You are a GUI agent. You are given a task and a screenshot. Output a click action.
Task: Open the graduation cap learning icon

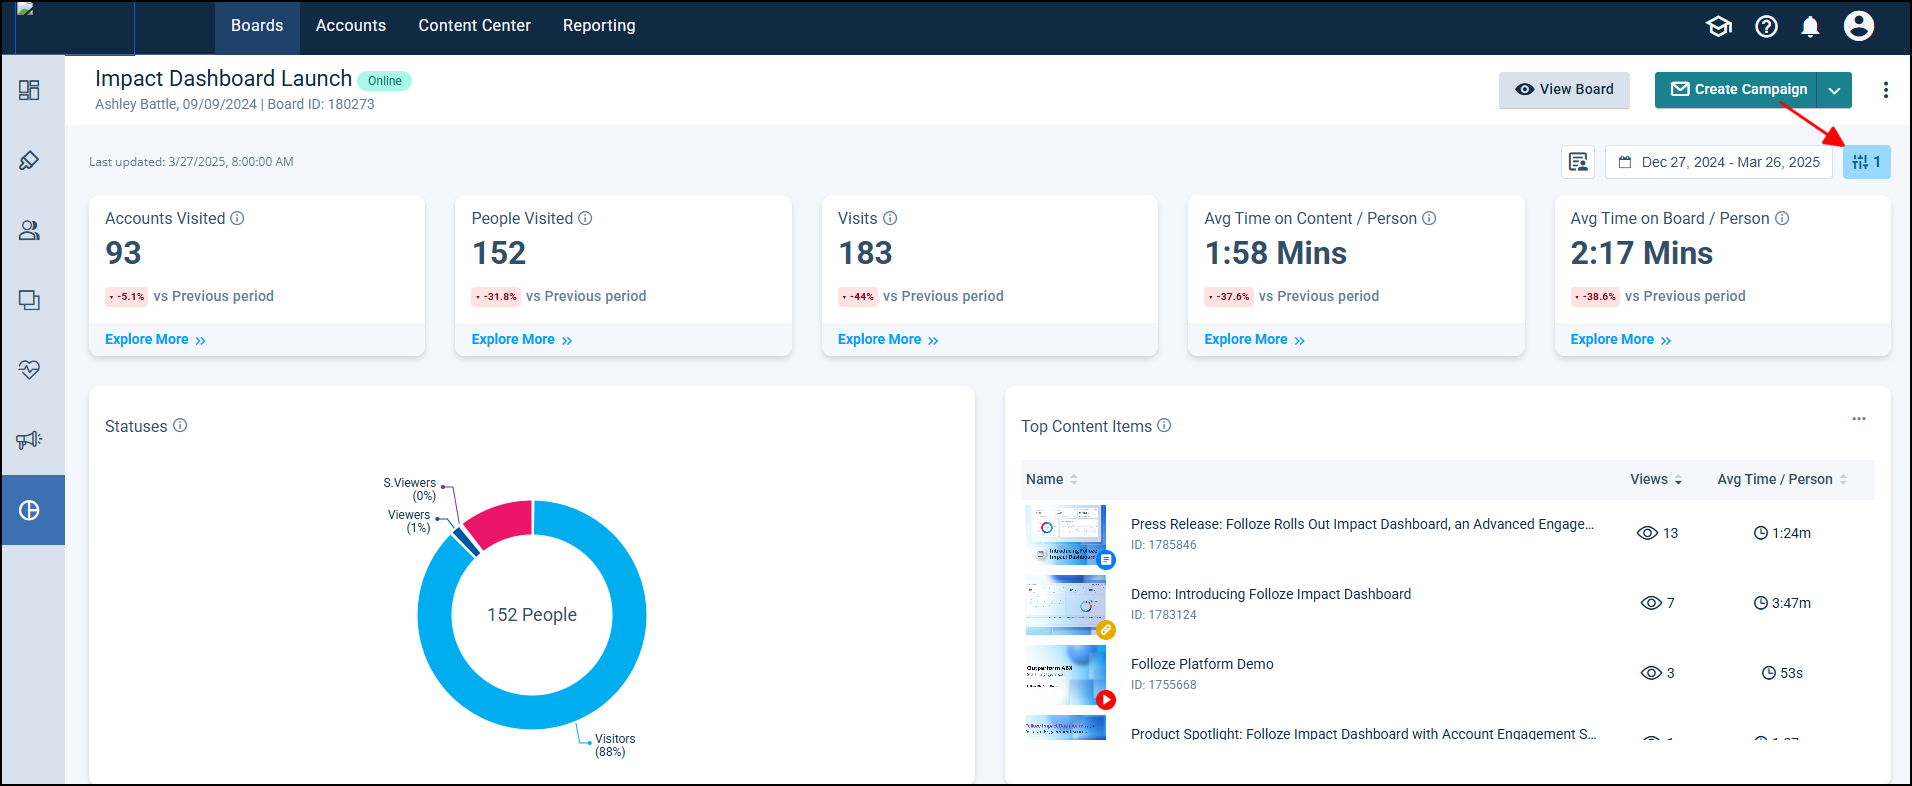pos(1718,27)
